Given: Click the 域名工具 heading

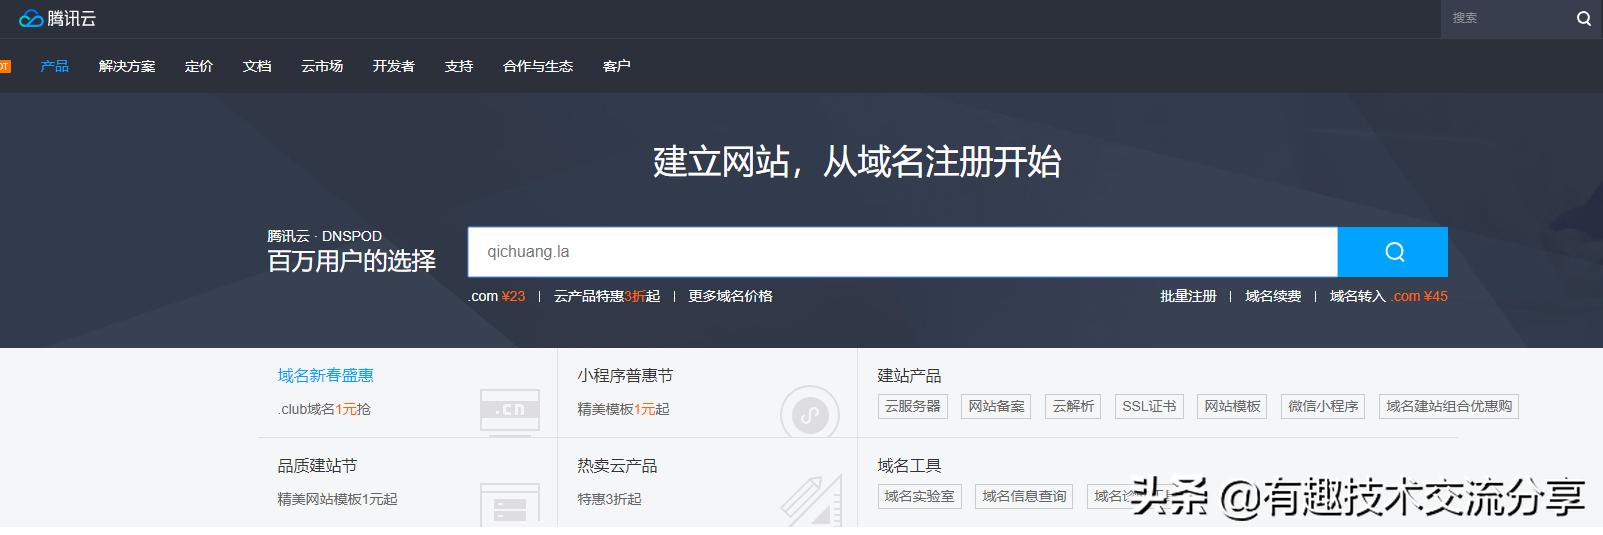Looking at the screenshot, I should (x=909, y=466).
